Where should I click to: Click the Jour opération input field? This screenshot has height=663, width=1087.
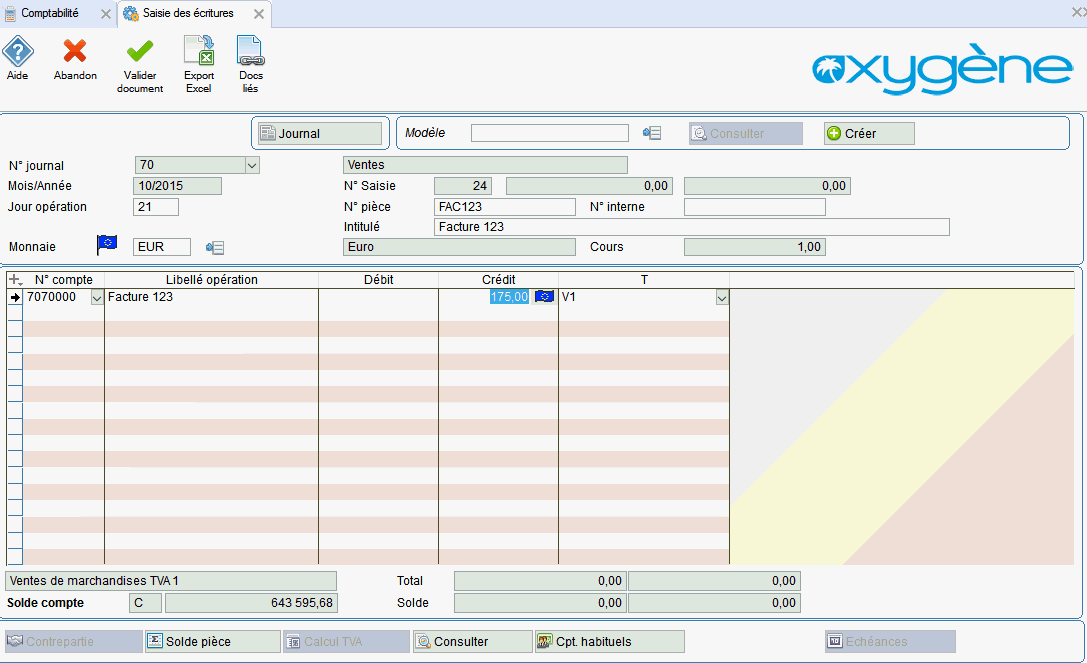(x=155, y=207)
